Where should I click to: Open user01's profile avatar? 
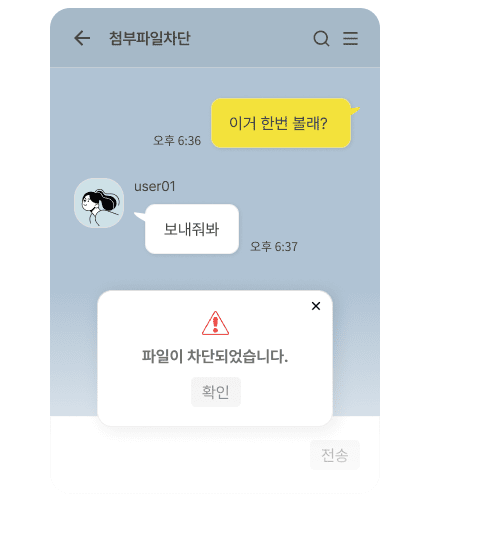point(99,203)
